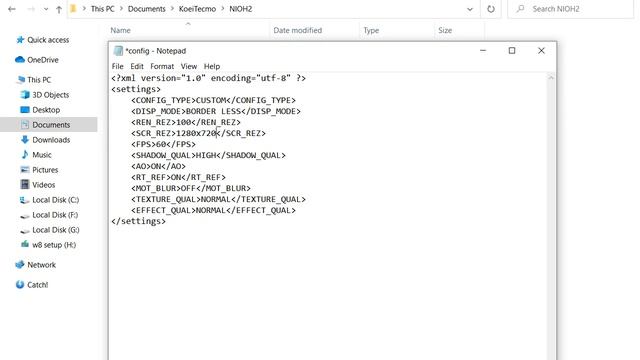The width and height of the screenshot is (640, 360).
Task: Open Local Disk (C:) drive
Action: [x=56, y=200]
